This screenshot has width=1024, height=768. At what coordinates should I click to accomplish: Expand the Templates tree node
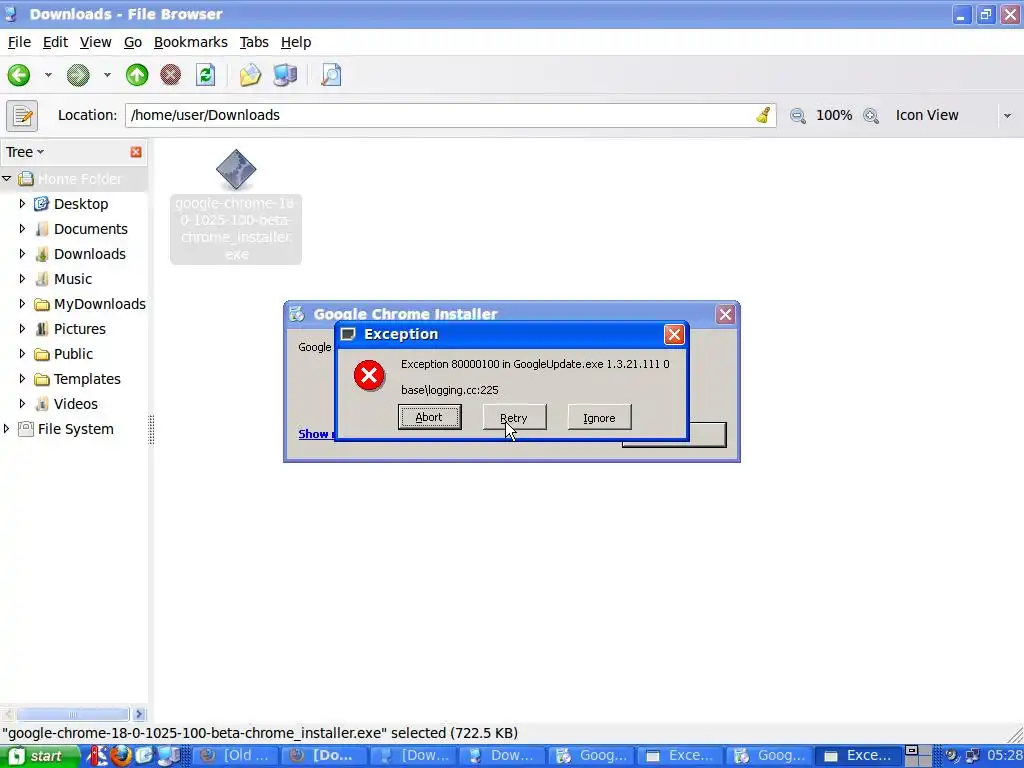pyautogui.click(x=22, y=379)
